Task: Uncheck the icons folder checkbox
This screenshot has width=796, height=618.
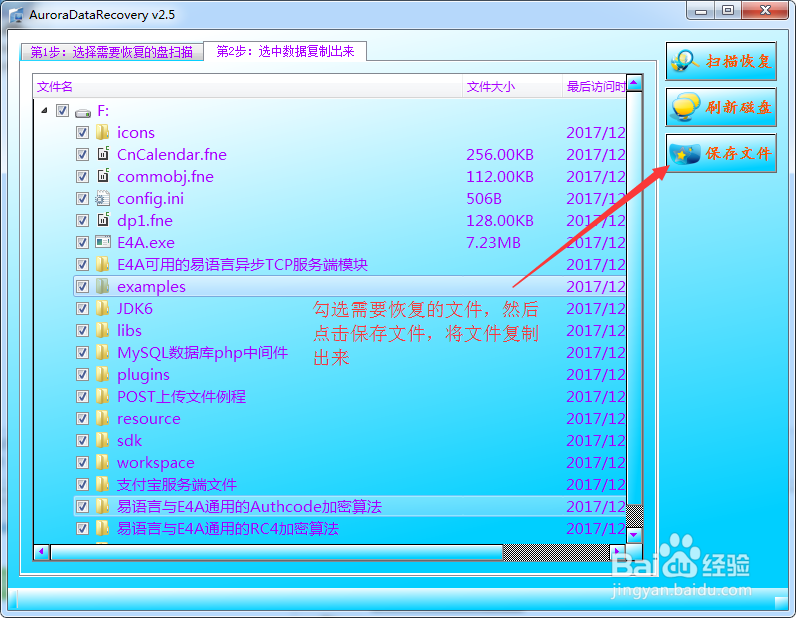Action: pos(82,133)
